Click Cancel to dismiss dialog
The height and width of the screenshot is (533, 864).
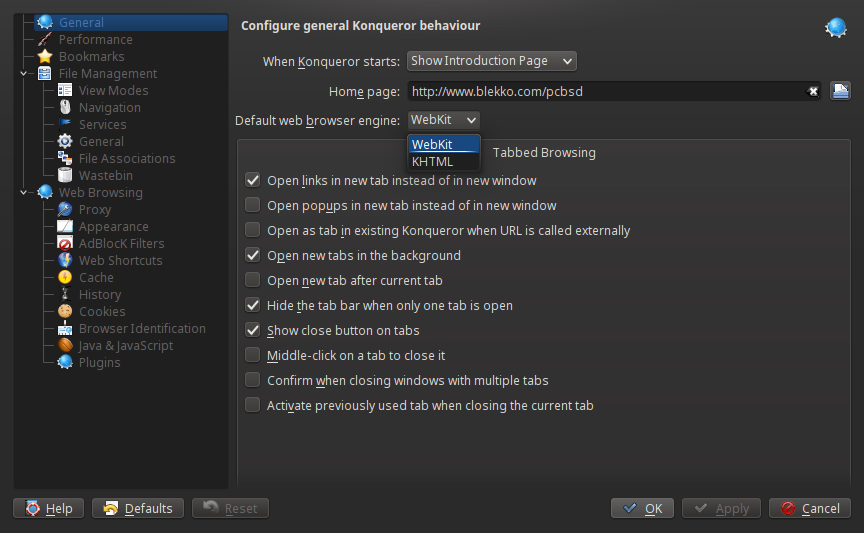click(810, 508)
